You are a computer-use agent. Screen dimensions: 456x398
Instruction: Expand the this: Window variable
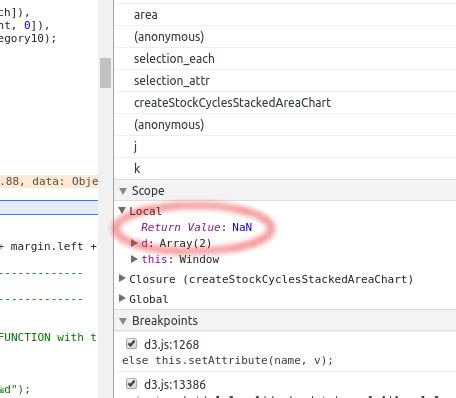coord(134,259)
